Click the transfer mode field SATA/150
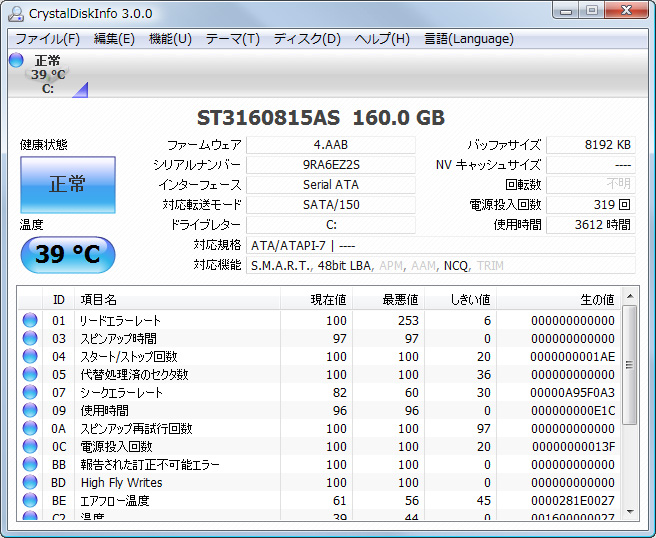This screenshot has height=538, width=656. pyautogui.click(x=331, y=205)
